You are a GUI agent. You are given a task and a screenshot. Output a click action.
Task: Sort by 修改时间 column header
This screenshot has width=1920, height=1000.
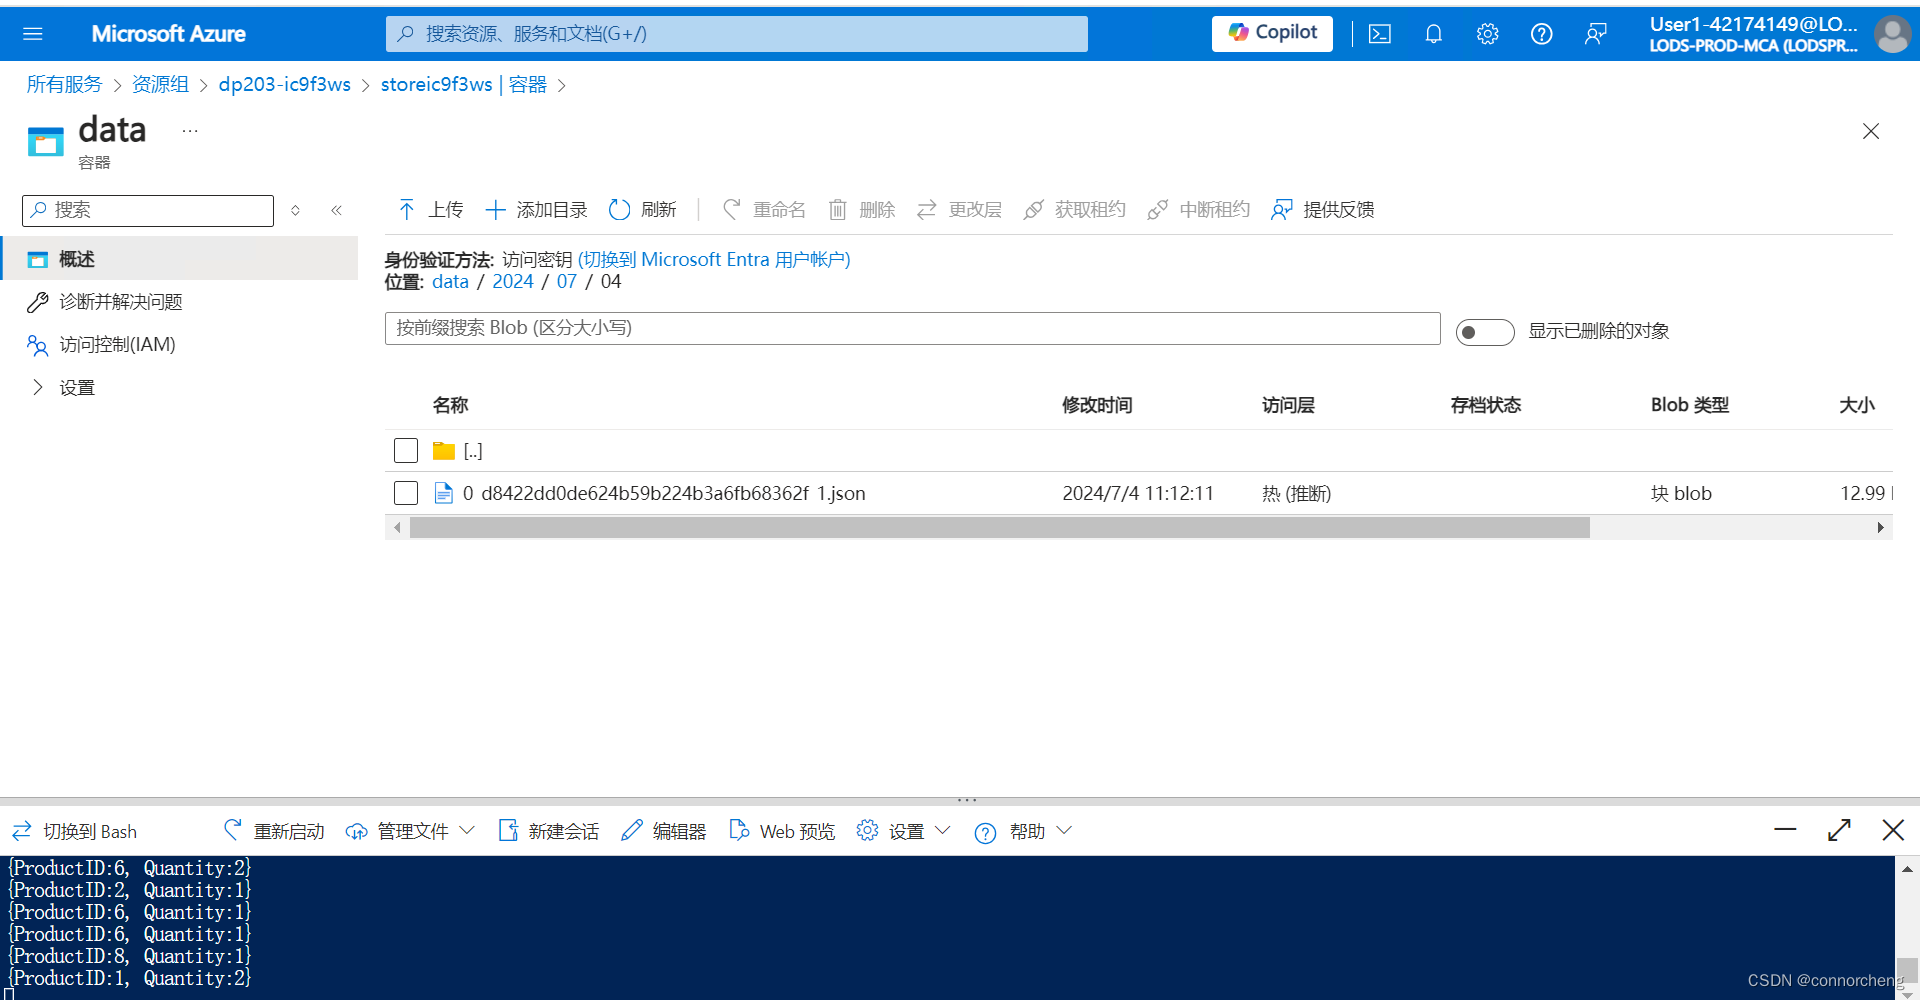[1097, 405]
